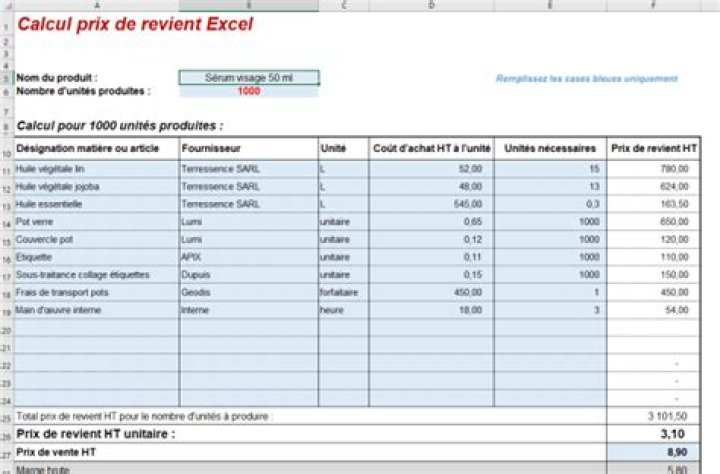The width and height of the screenshot is (720, 474).
Task: Click supplier cell 'Interne'
Action: 248,310
